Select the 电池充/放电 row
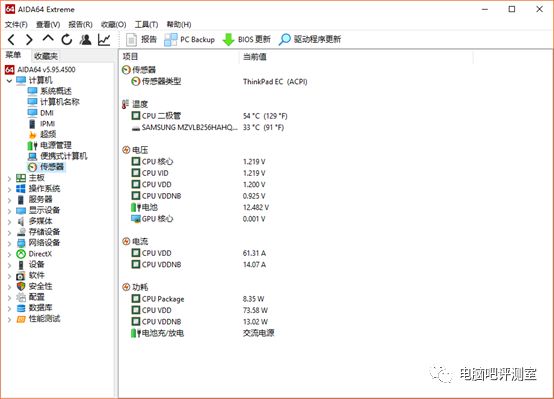The image size is (554, 399). [x=202, y=333]
